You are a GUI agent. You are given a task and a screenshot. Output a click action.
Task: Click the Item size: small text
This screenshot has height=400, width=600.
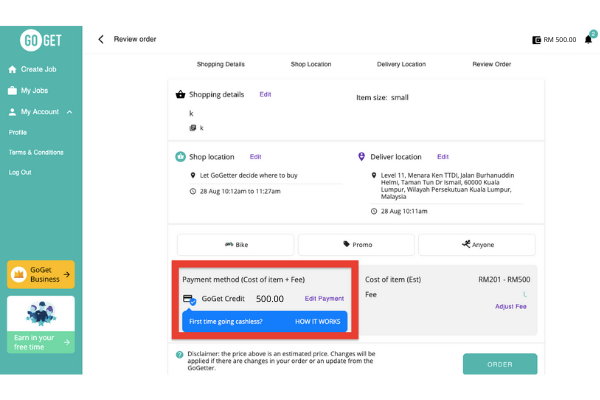(382, 98)
